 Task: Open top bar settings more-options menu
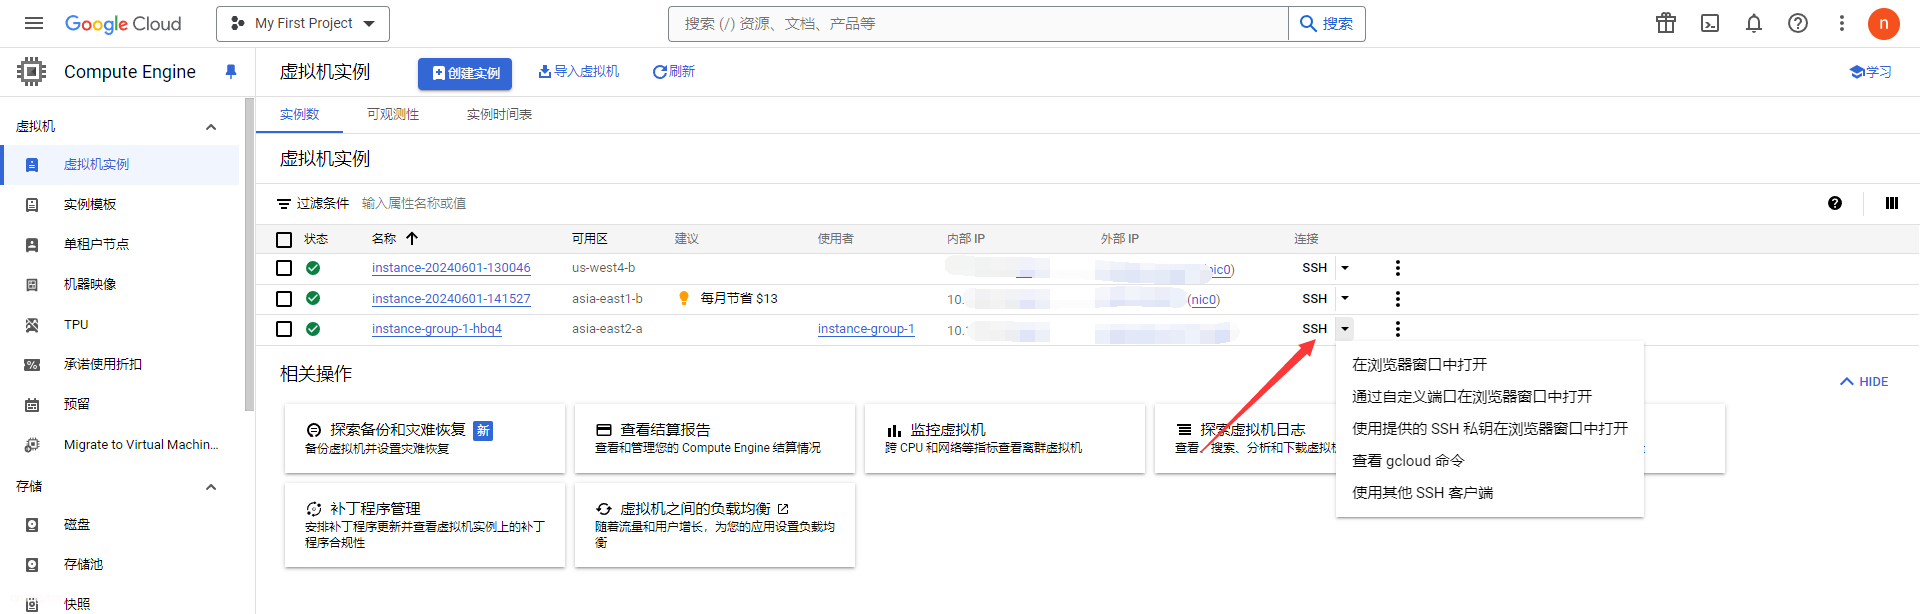[1842, 23]
